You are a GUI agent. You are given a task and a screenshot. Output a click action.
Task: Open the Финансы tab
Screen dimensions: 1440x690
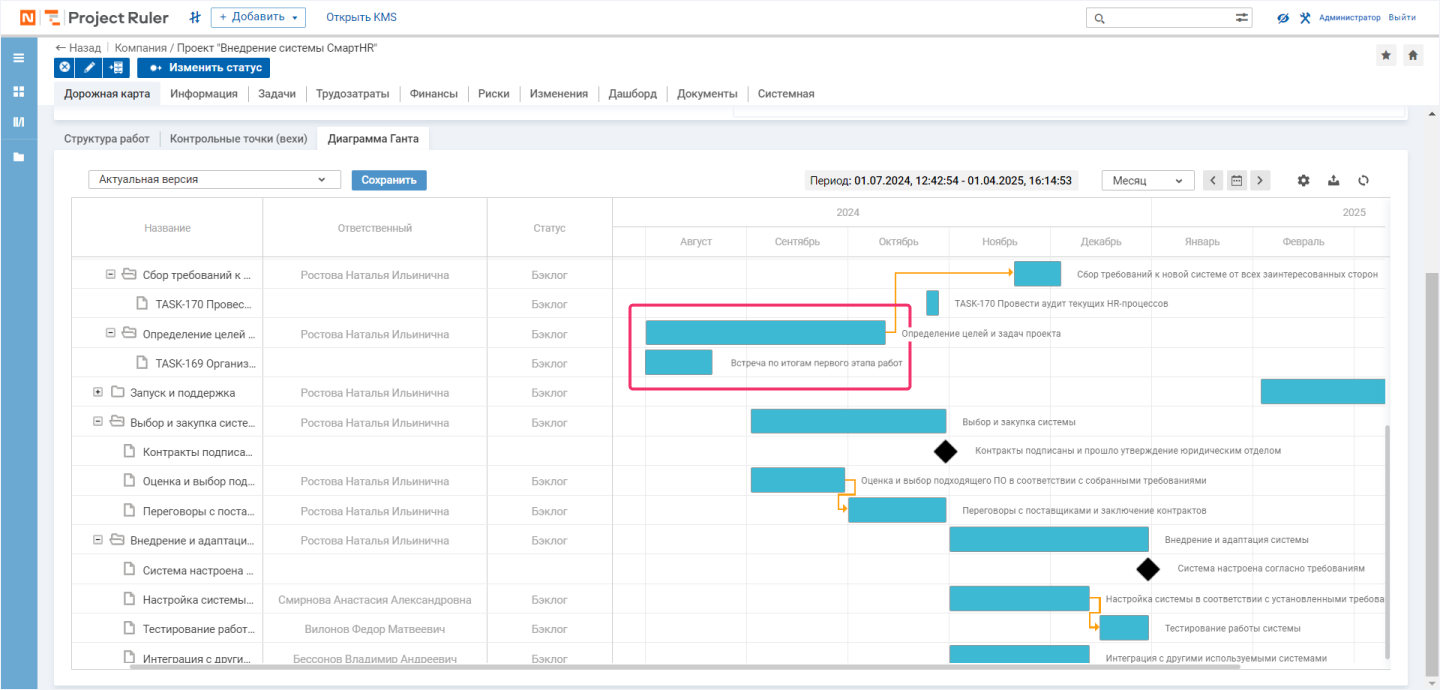click(x=434, y=94)
